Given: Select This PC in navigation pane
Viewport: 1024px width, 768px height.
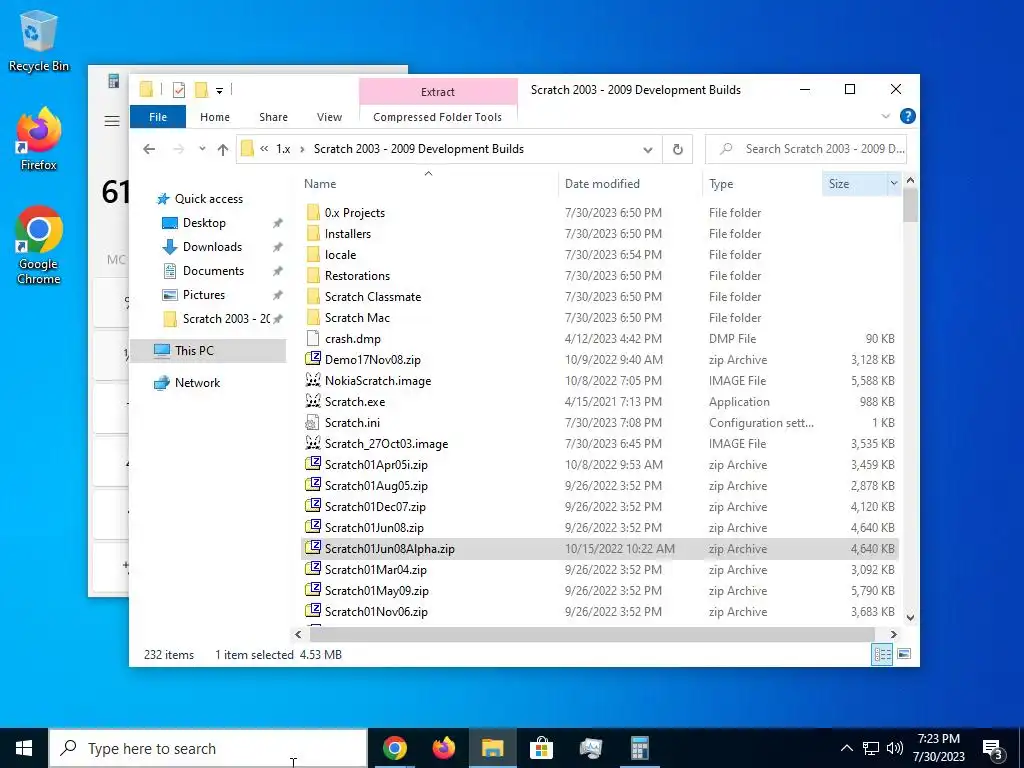Looking at the screenshot, I should coord(208,351).
